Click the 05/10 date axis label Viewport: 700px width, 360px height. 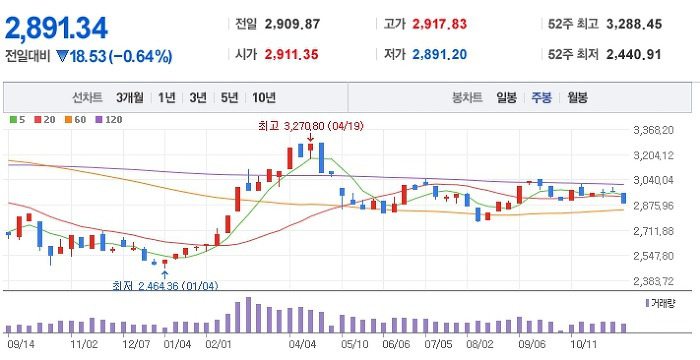tap(355, 345)
